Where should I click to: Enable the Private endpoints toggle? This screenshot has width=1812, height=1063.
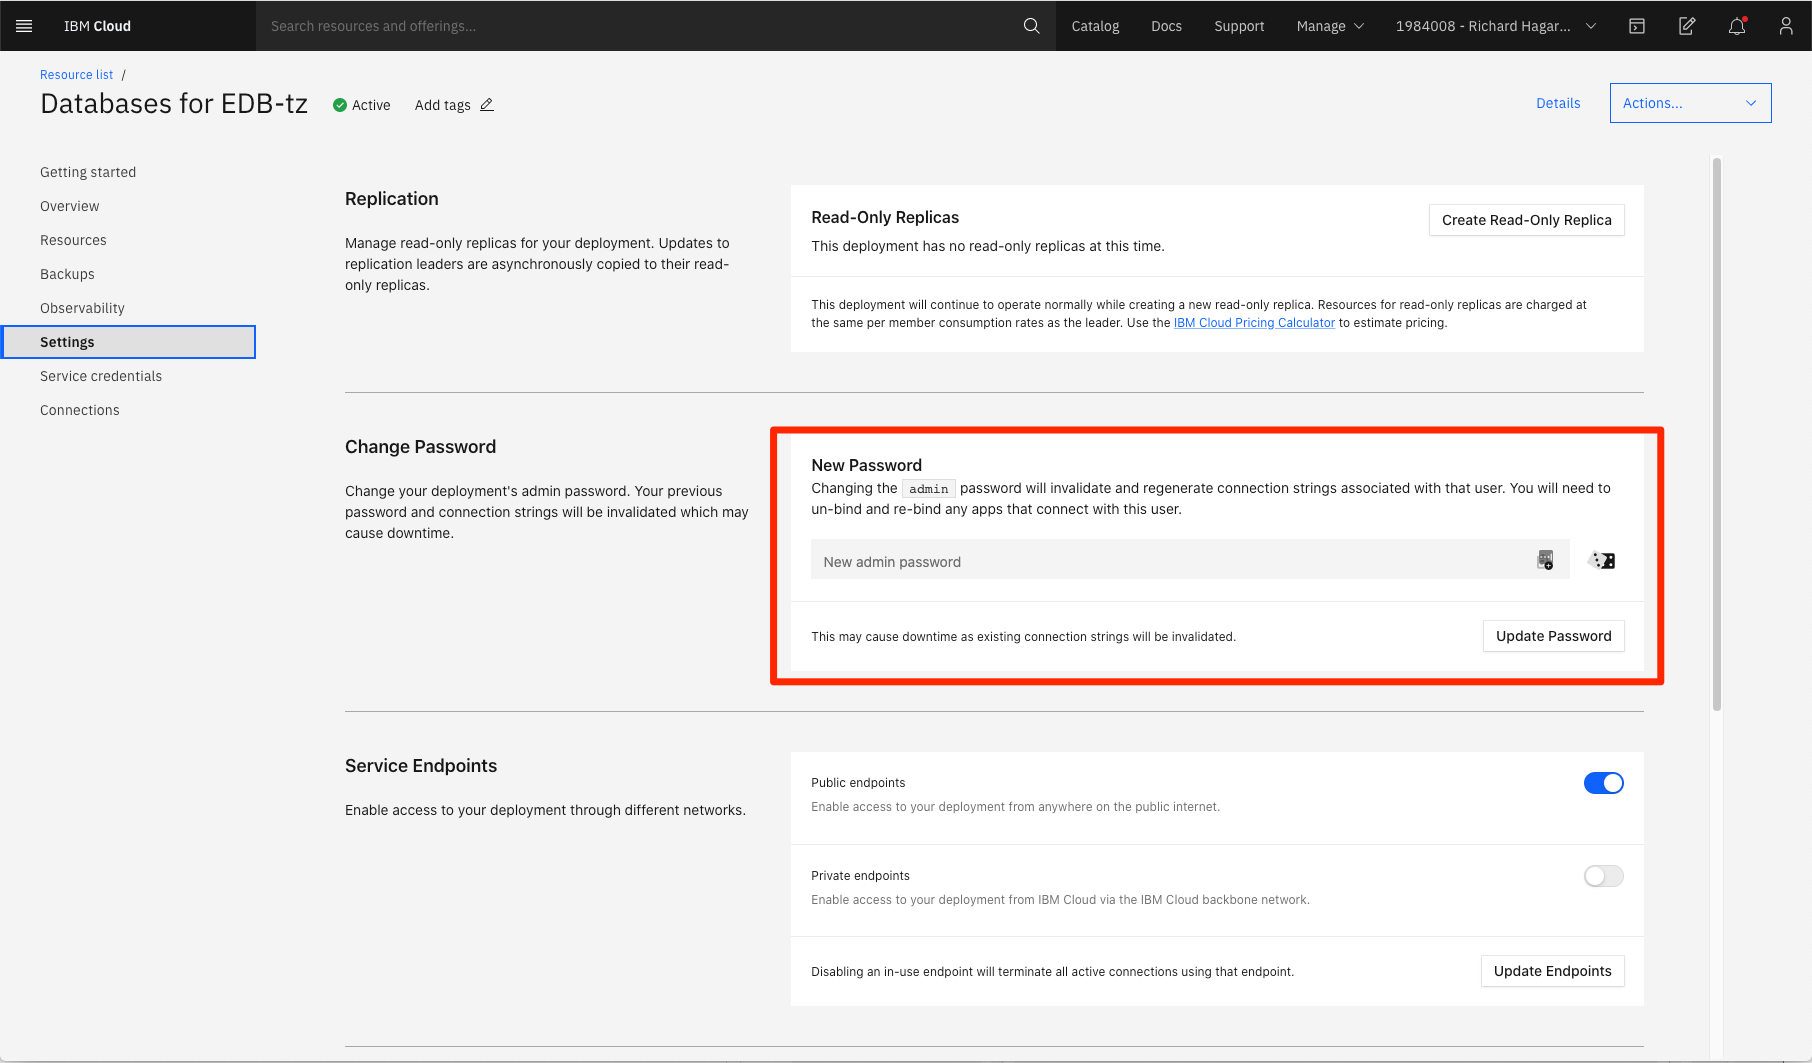pyautogui.click(x=1603, y=876)
